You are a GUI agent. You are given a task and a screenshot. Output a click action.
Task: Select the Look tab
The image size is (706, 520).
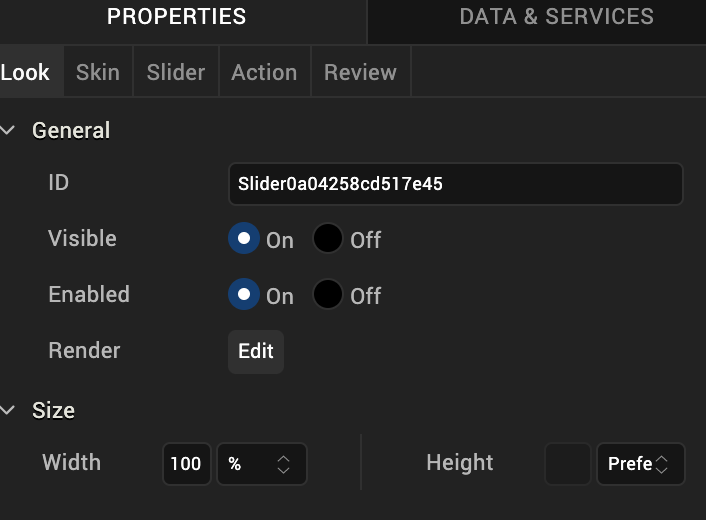26,73
